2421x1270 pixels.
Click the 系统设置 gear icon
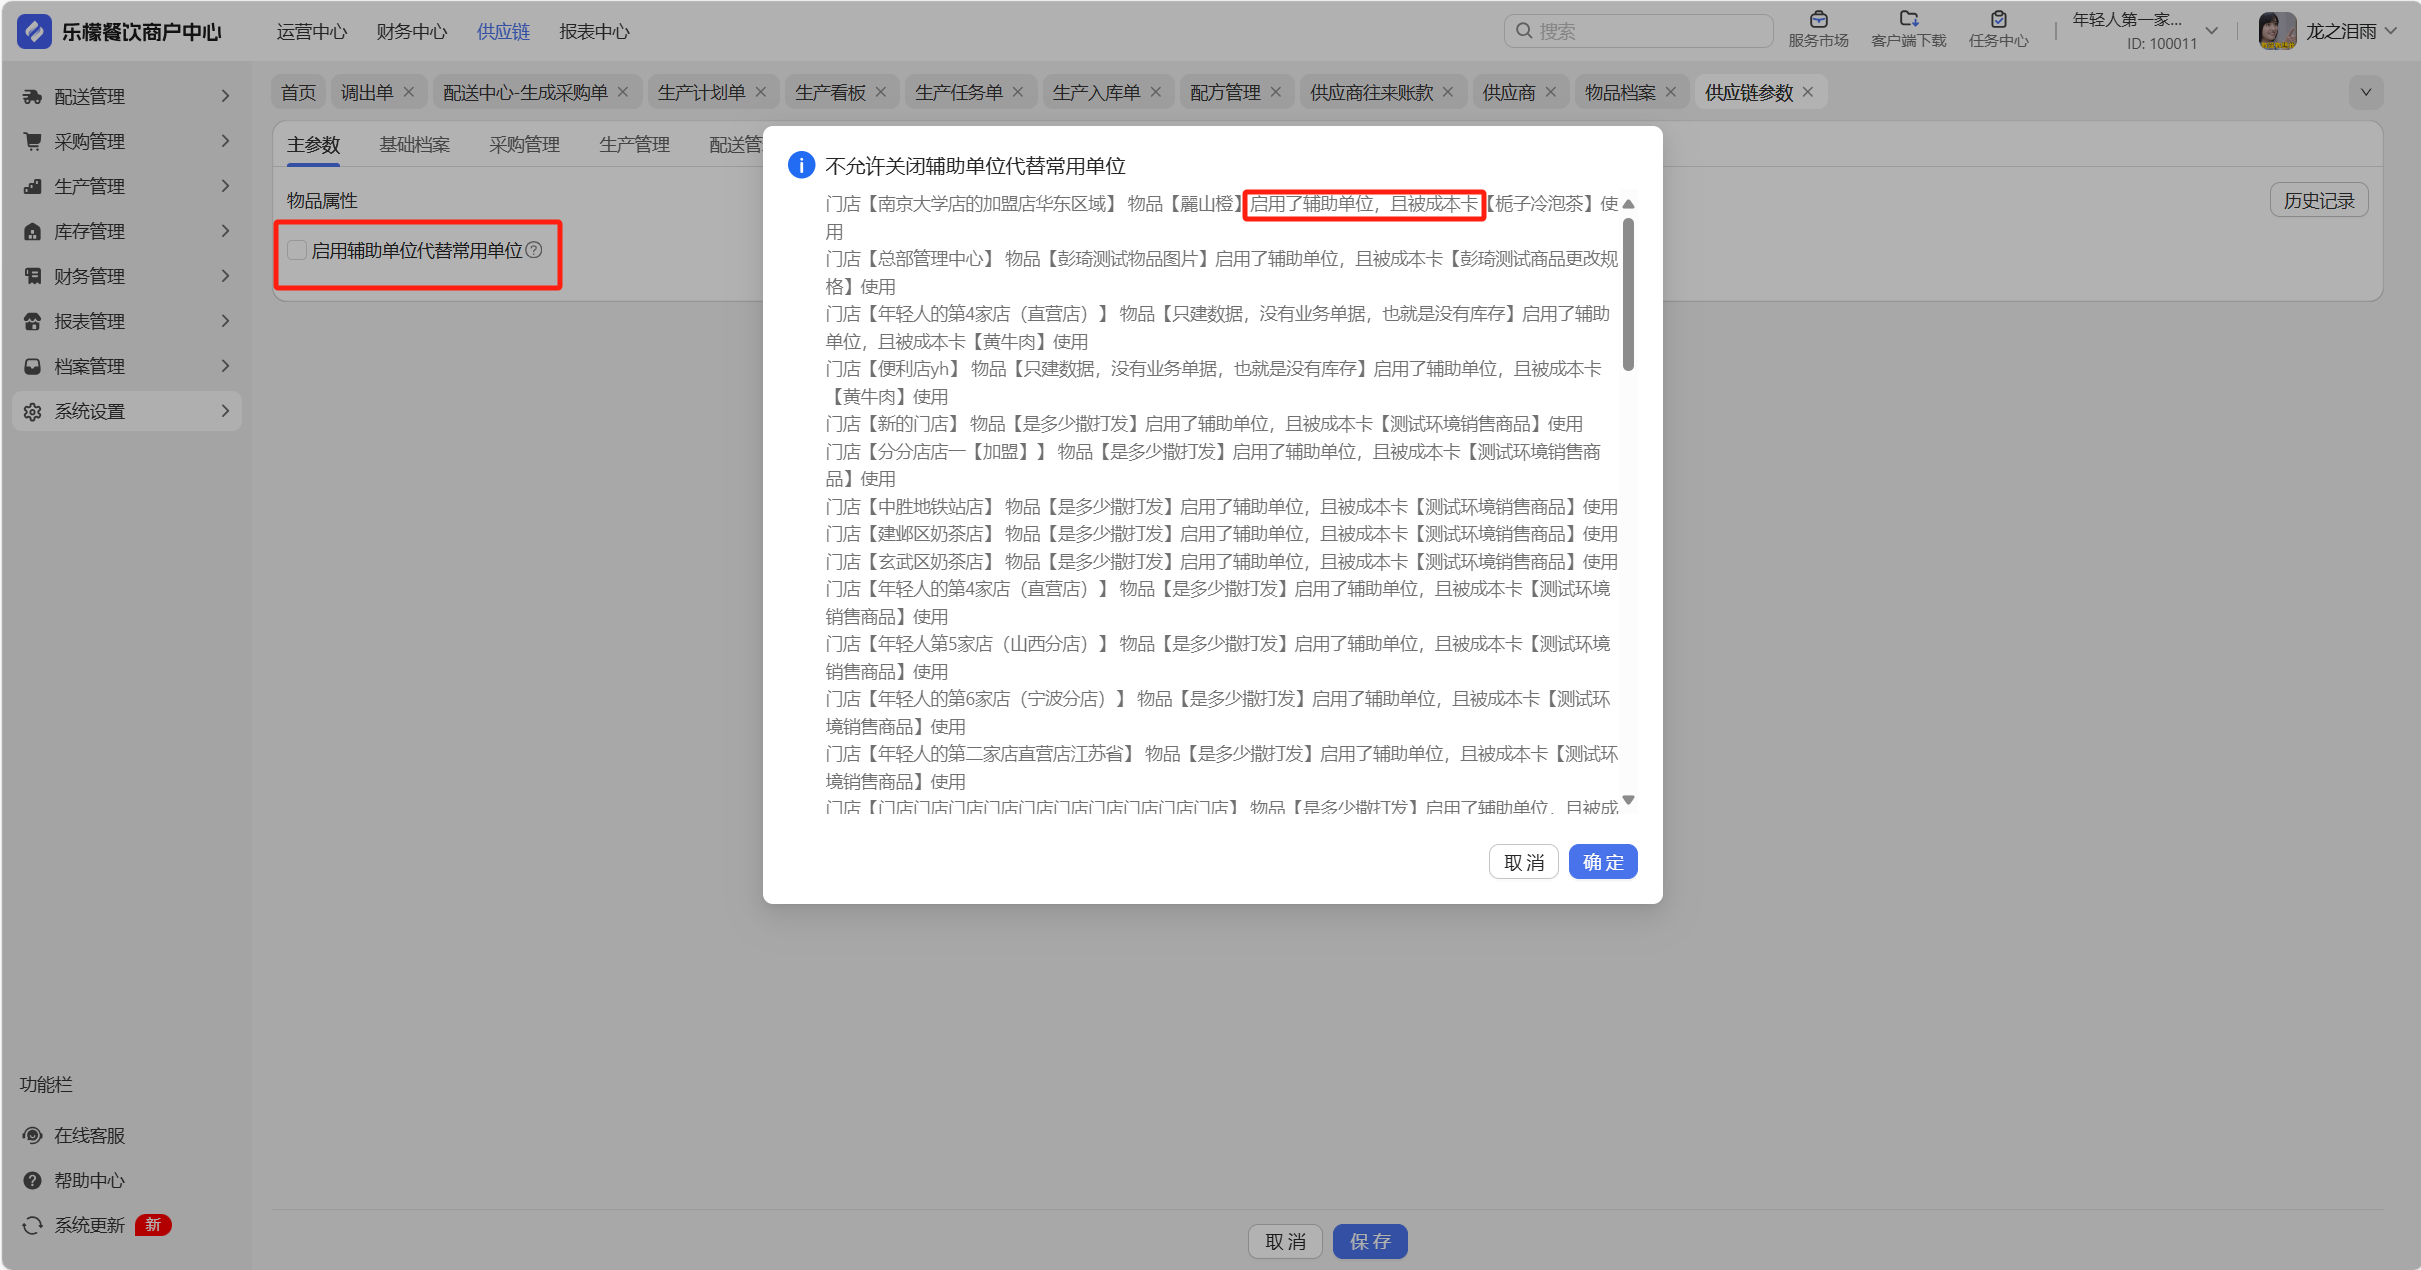33,411
